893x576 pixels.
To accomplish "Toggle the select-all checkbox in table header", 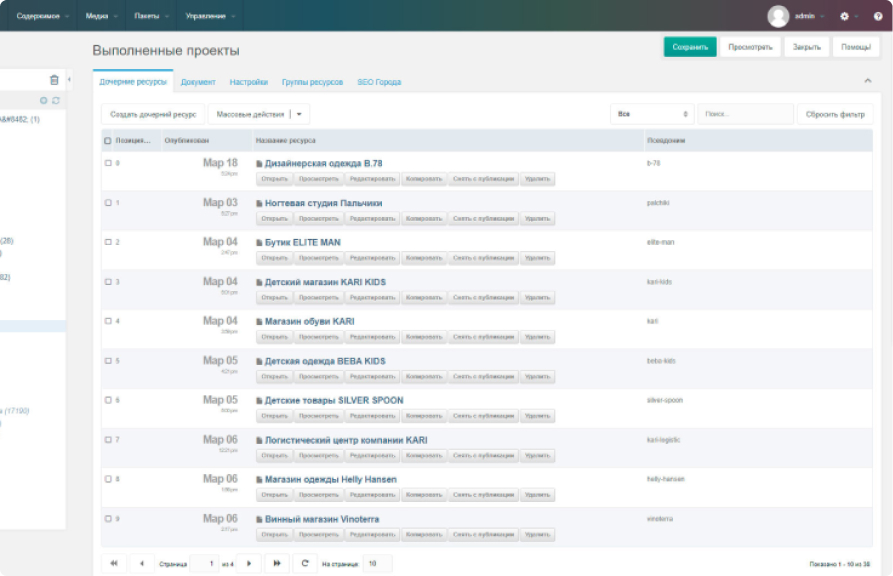I will point(109,141).
